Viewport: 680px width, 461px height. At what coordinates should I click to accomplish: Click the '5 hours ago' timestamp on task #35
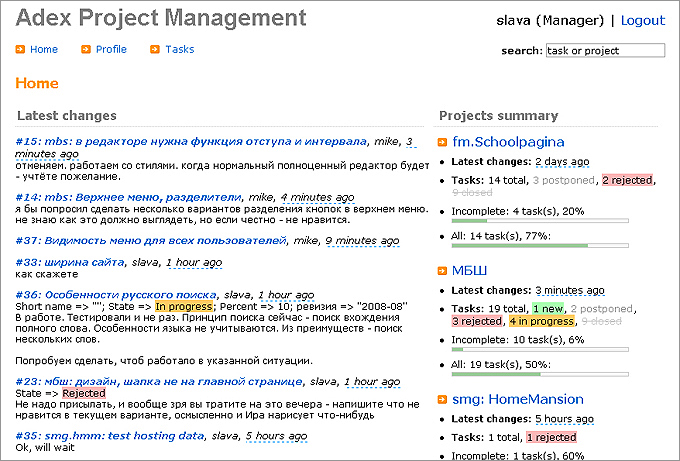277,436
